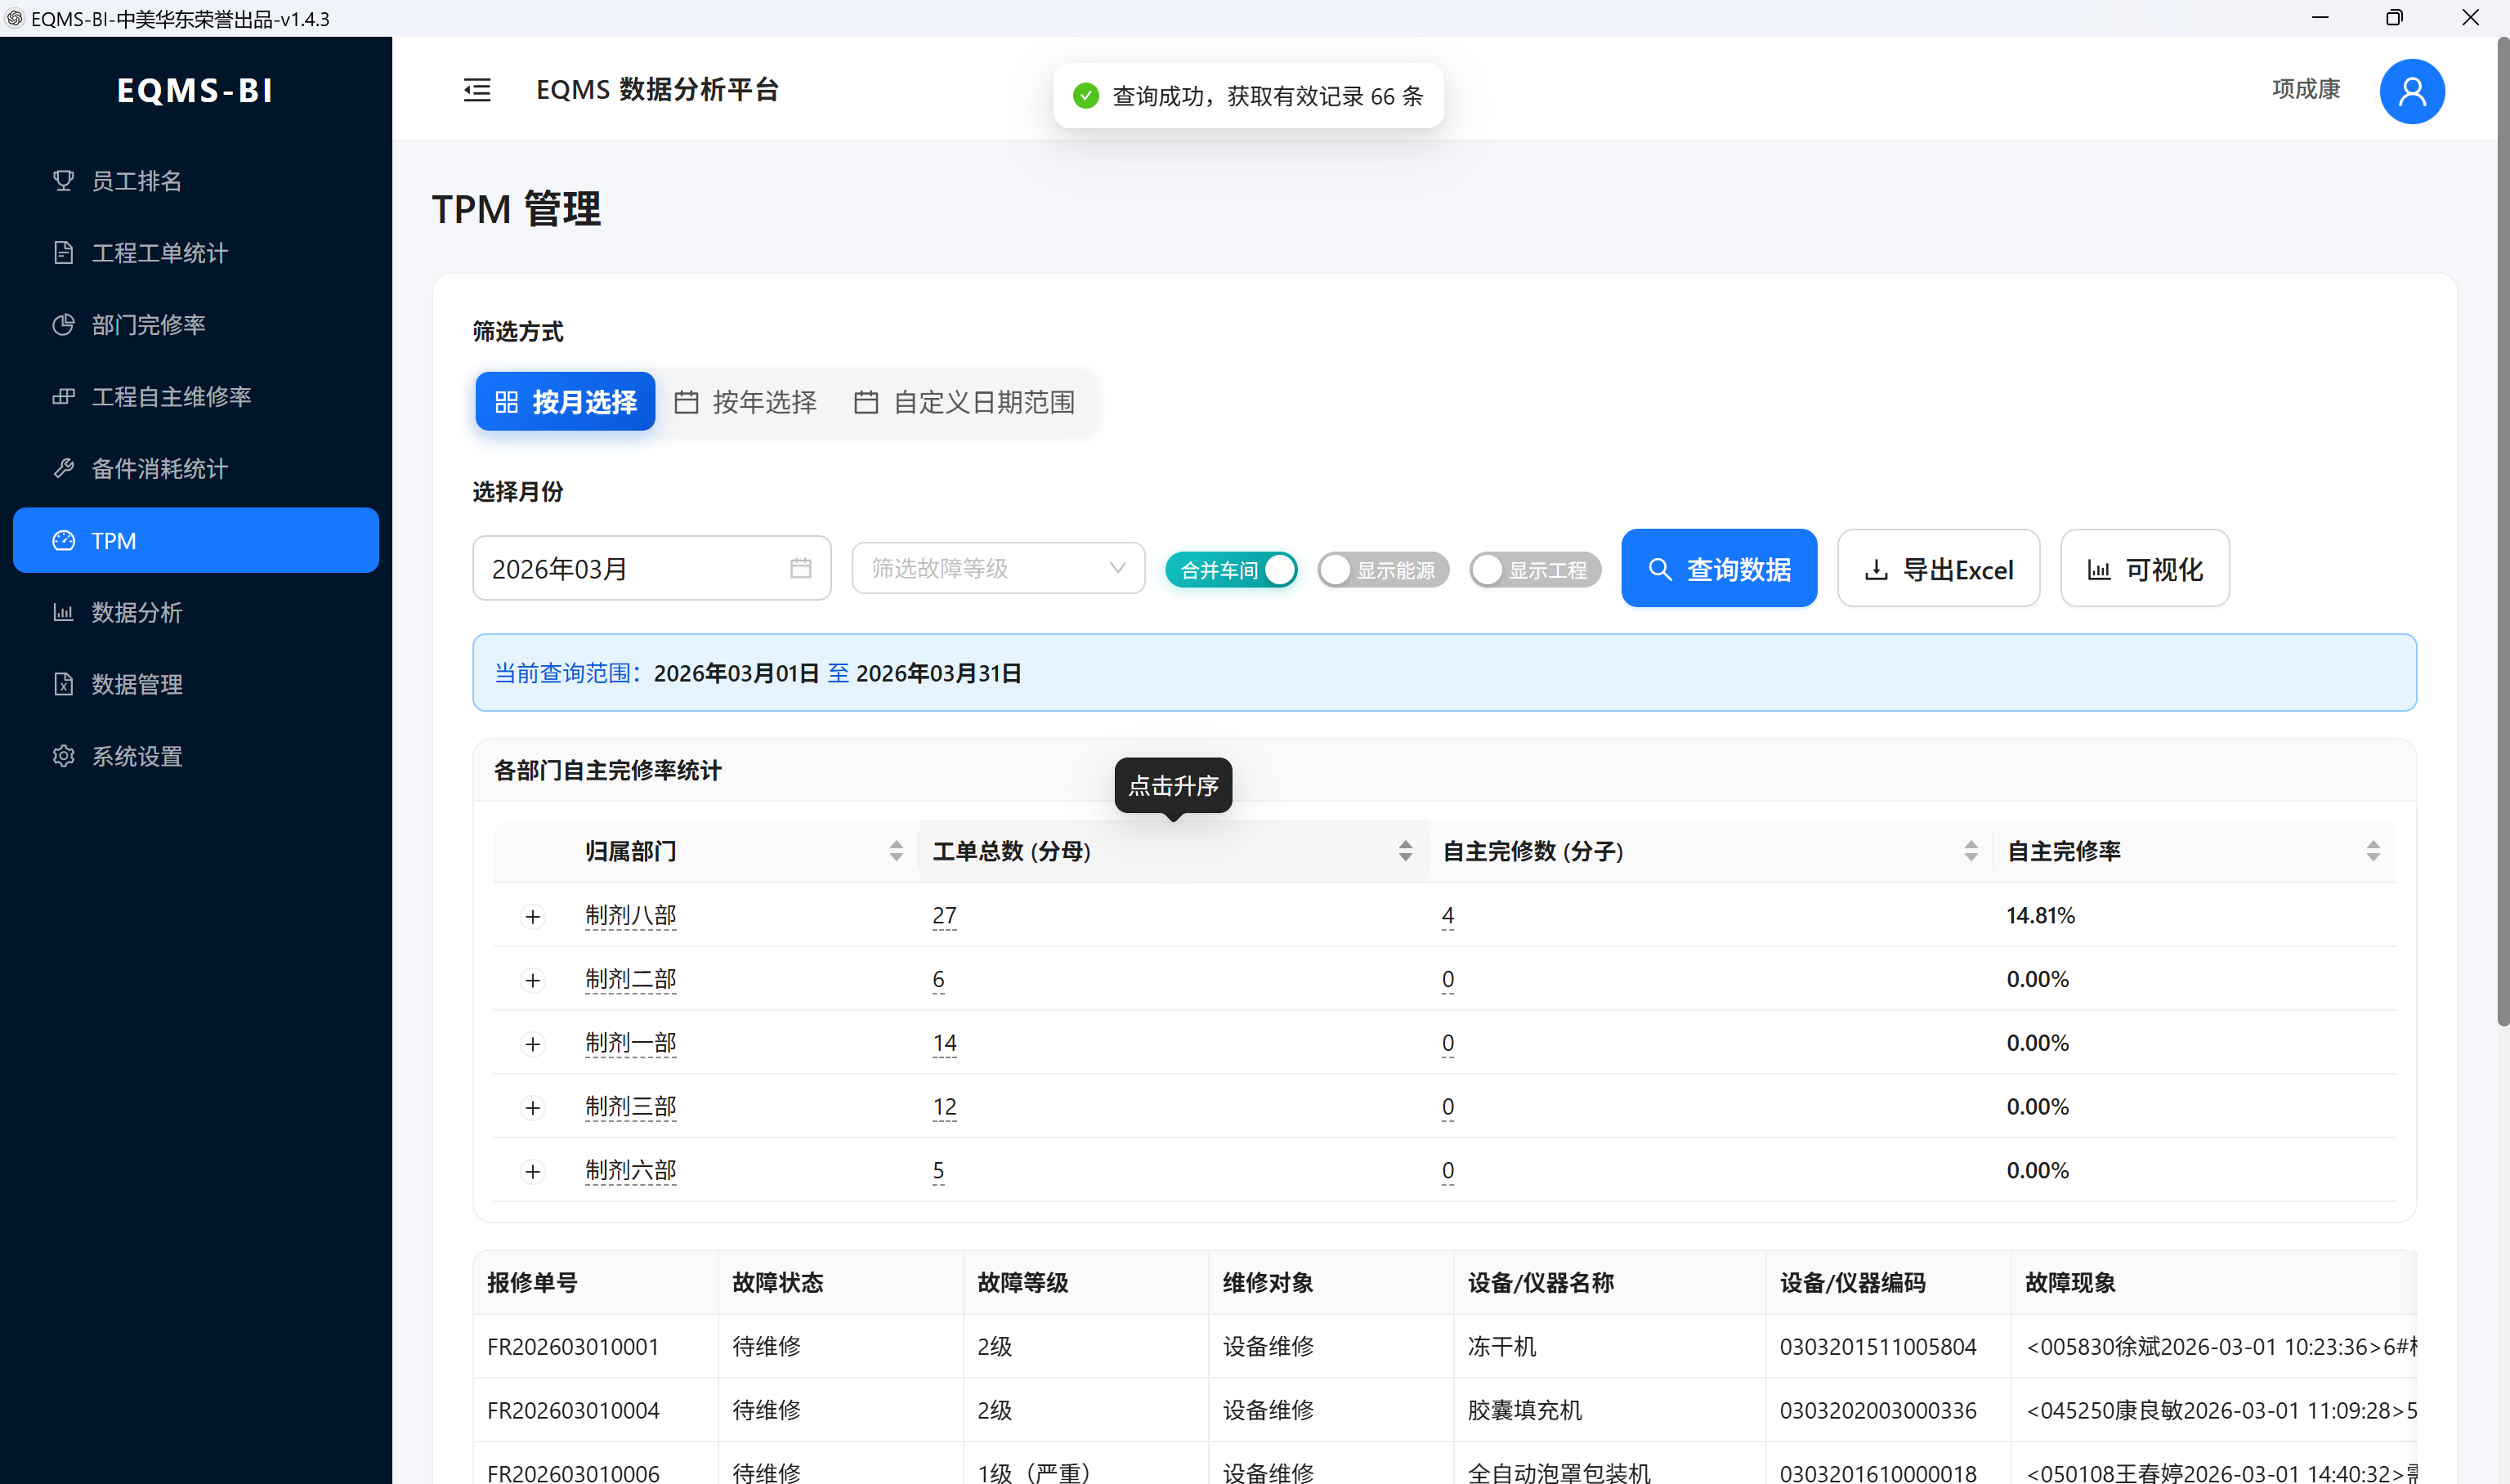The image size is (2510, 1484).
Task: Click work order total 27 for 制剂八部
Action: pos(944,915)
